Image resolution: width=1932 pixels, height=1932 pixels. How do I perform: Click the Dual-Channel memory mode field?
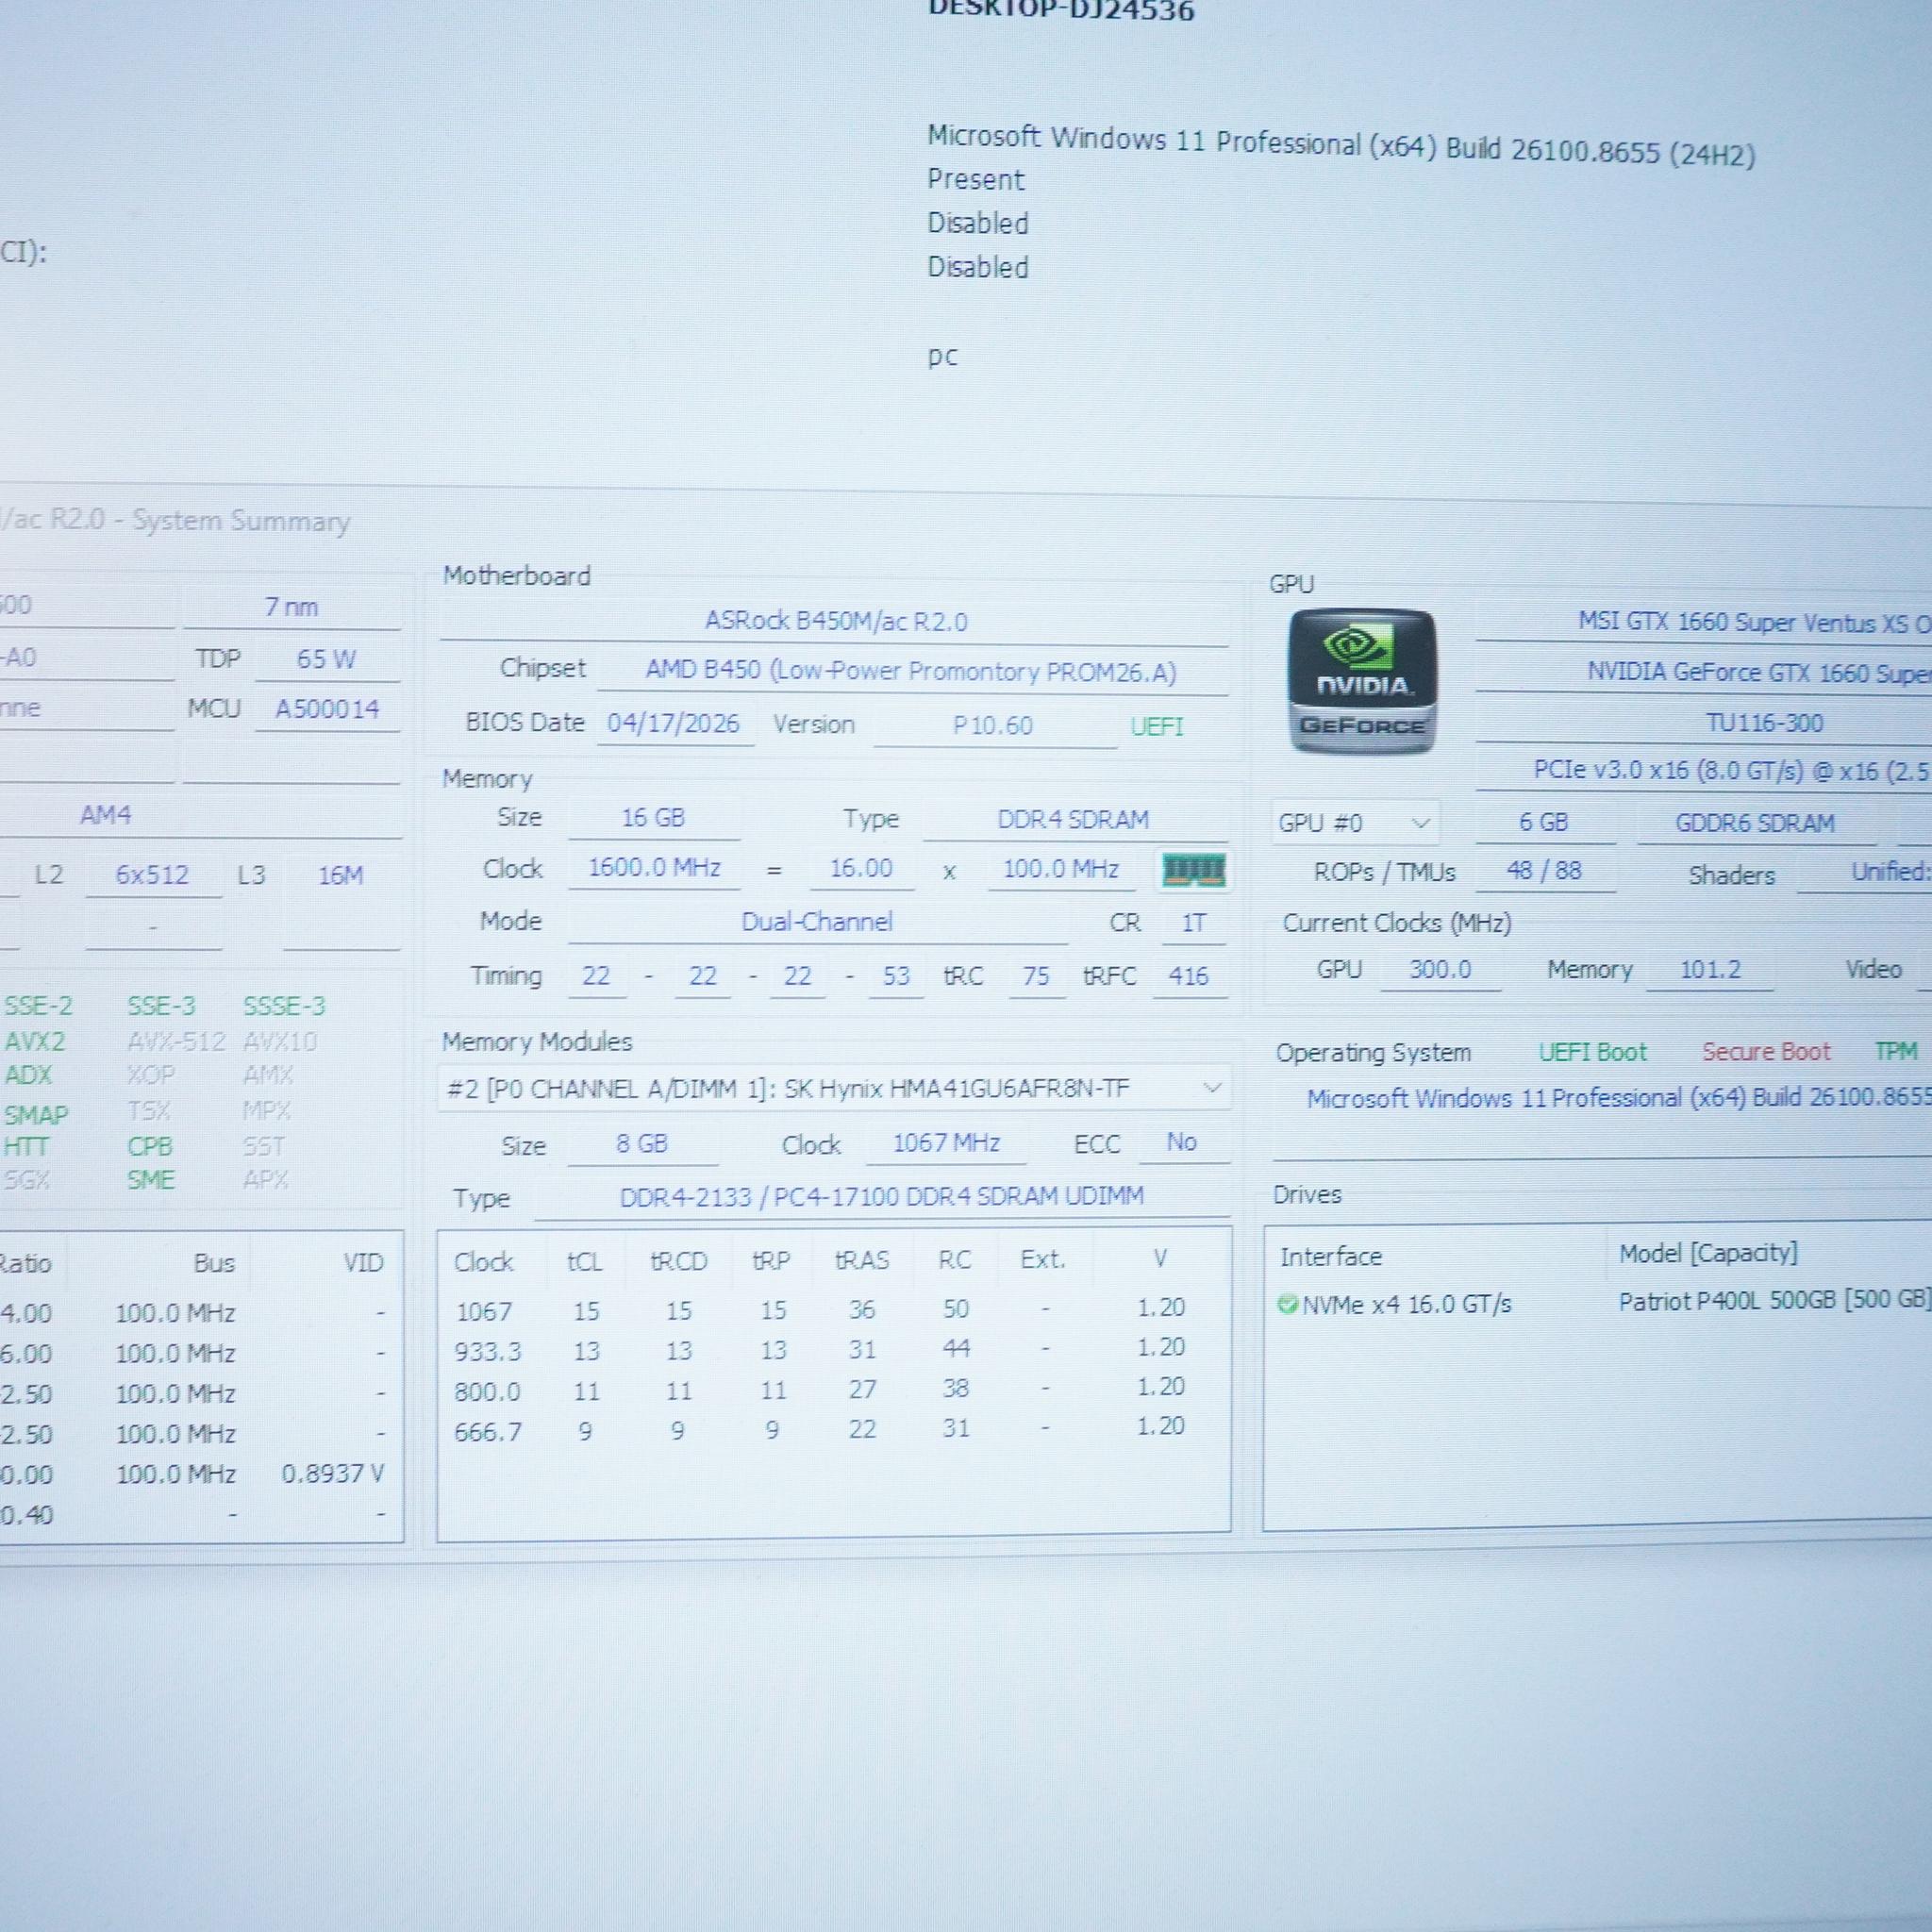tap(817, 922)
